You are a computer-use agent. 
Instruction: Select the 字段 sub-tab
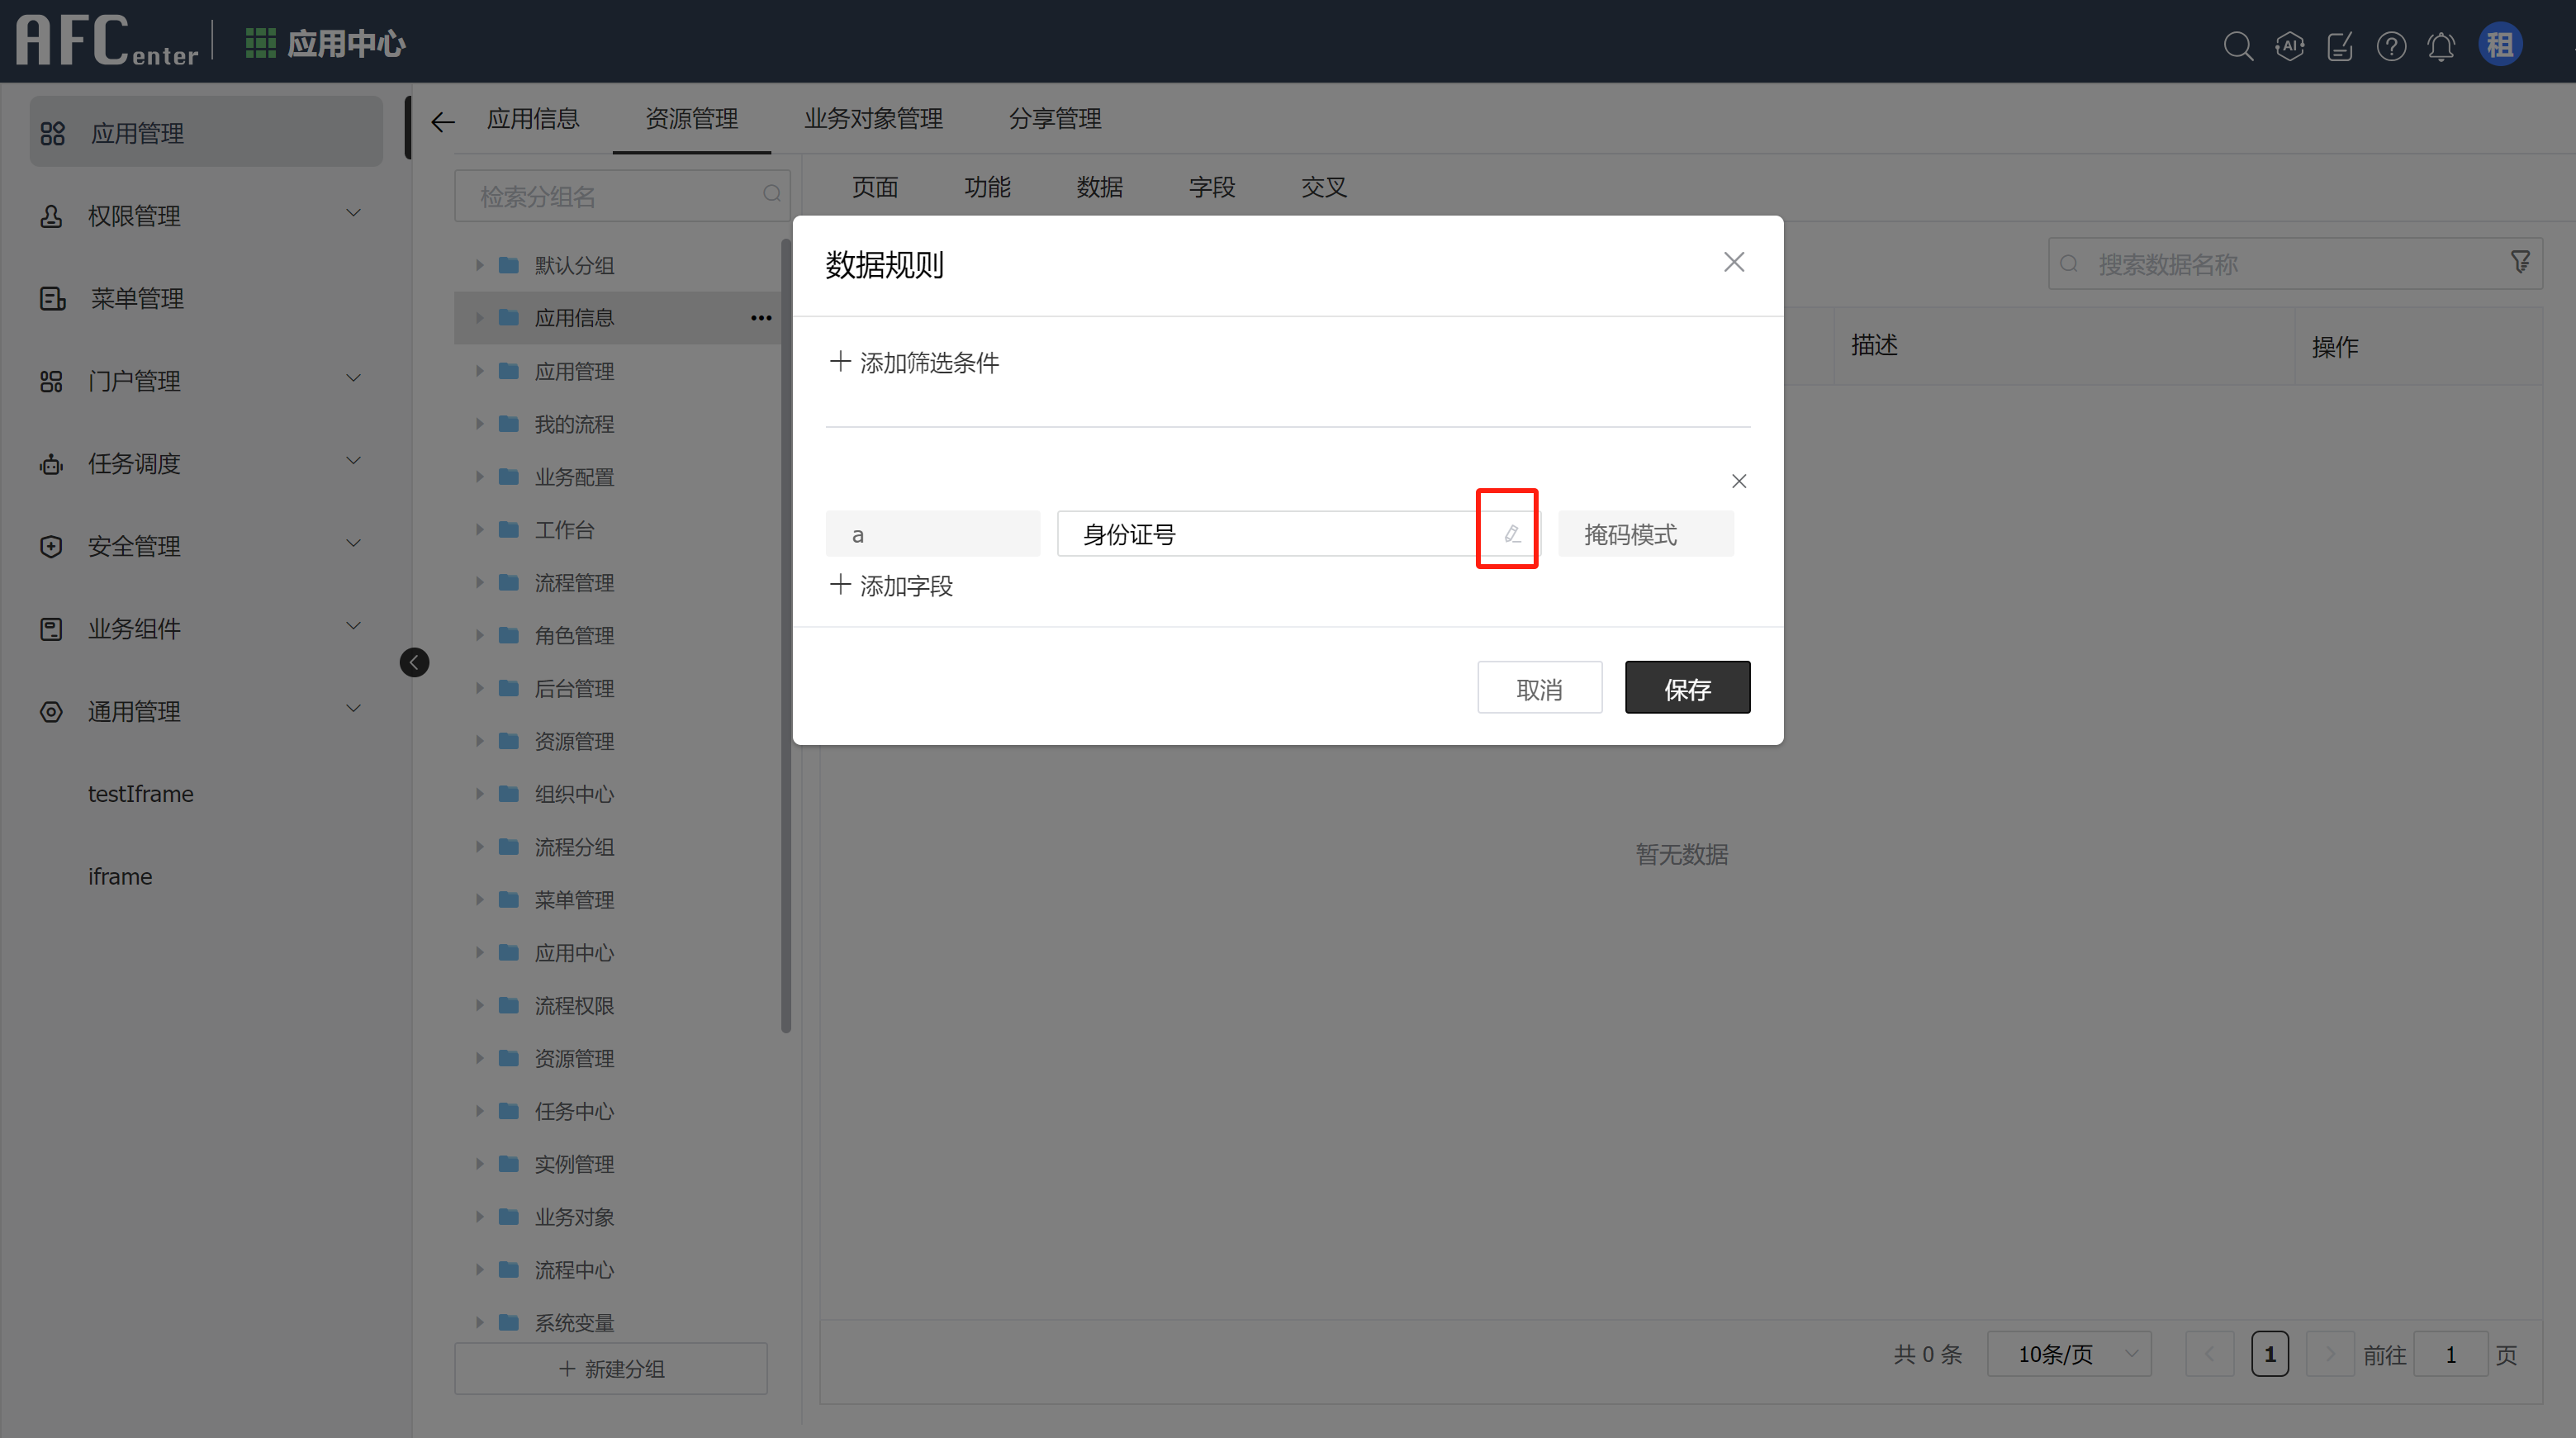1212,187
